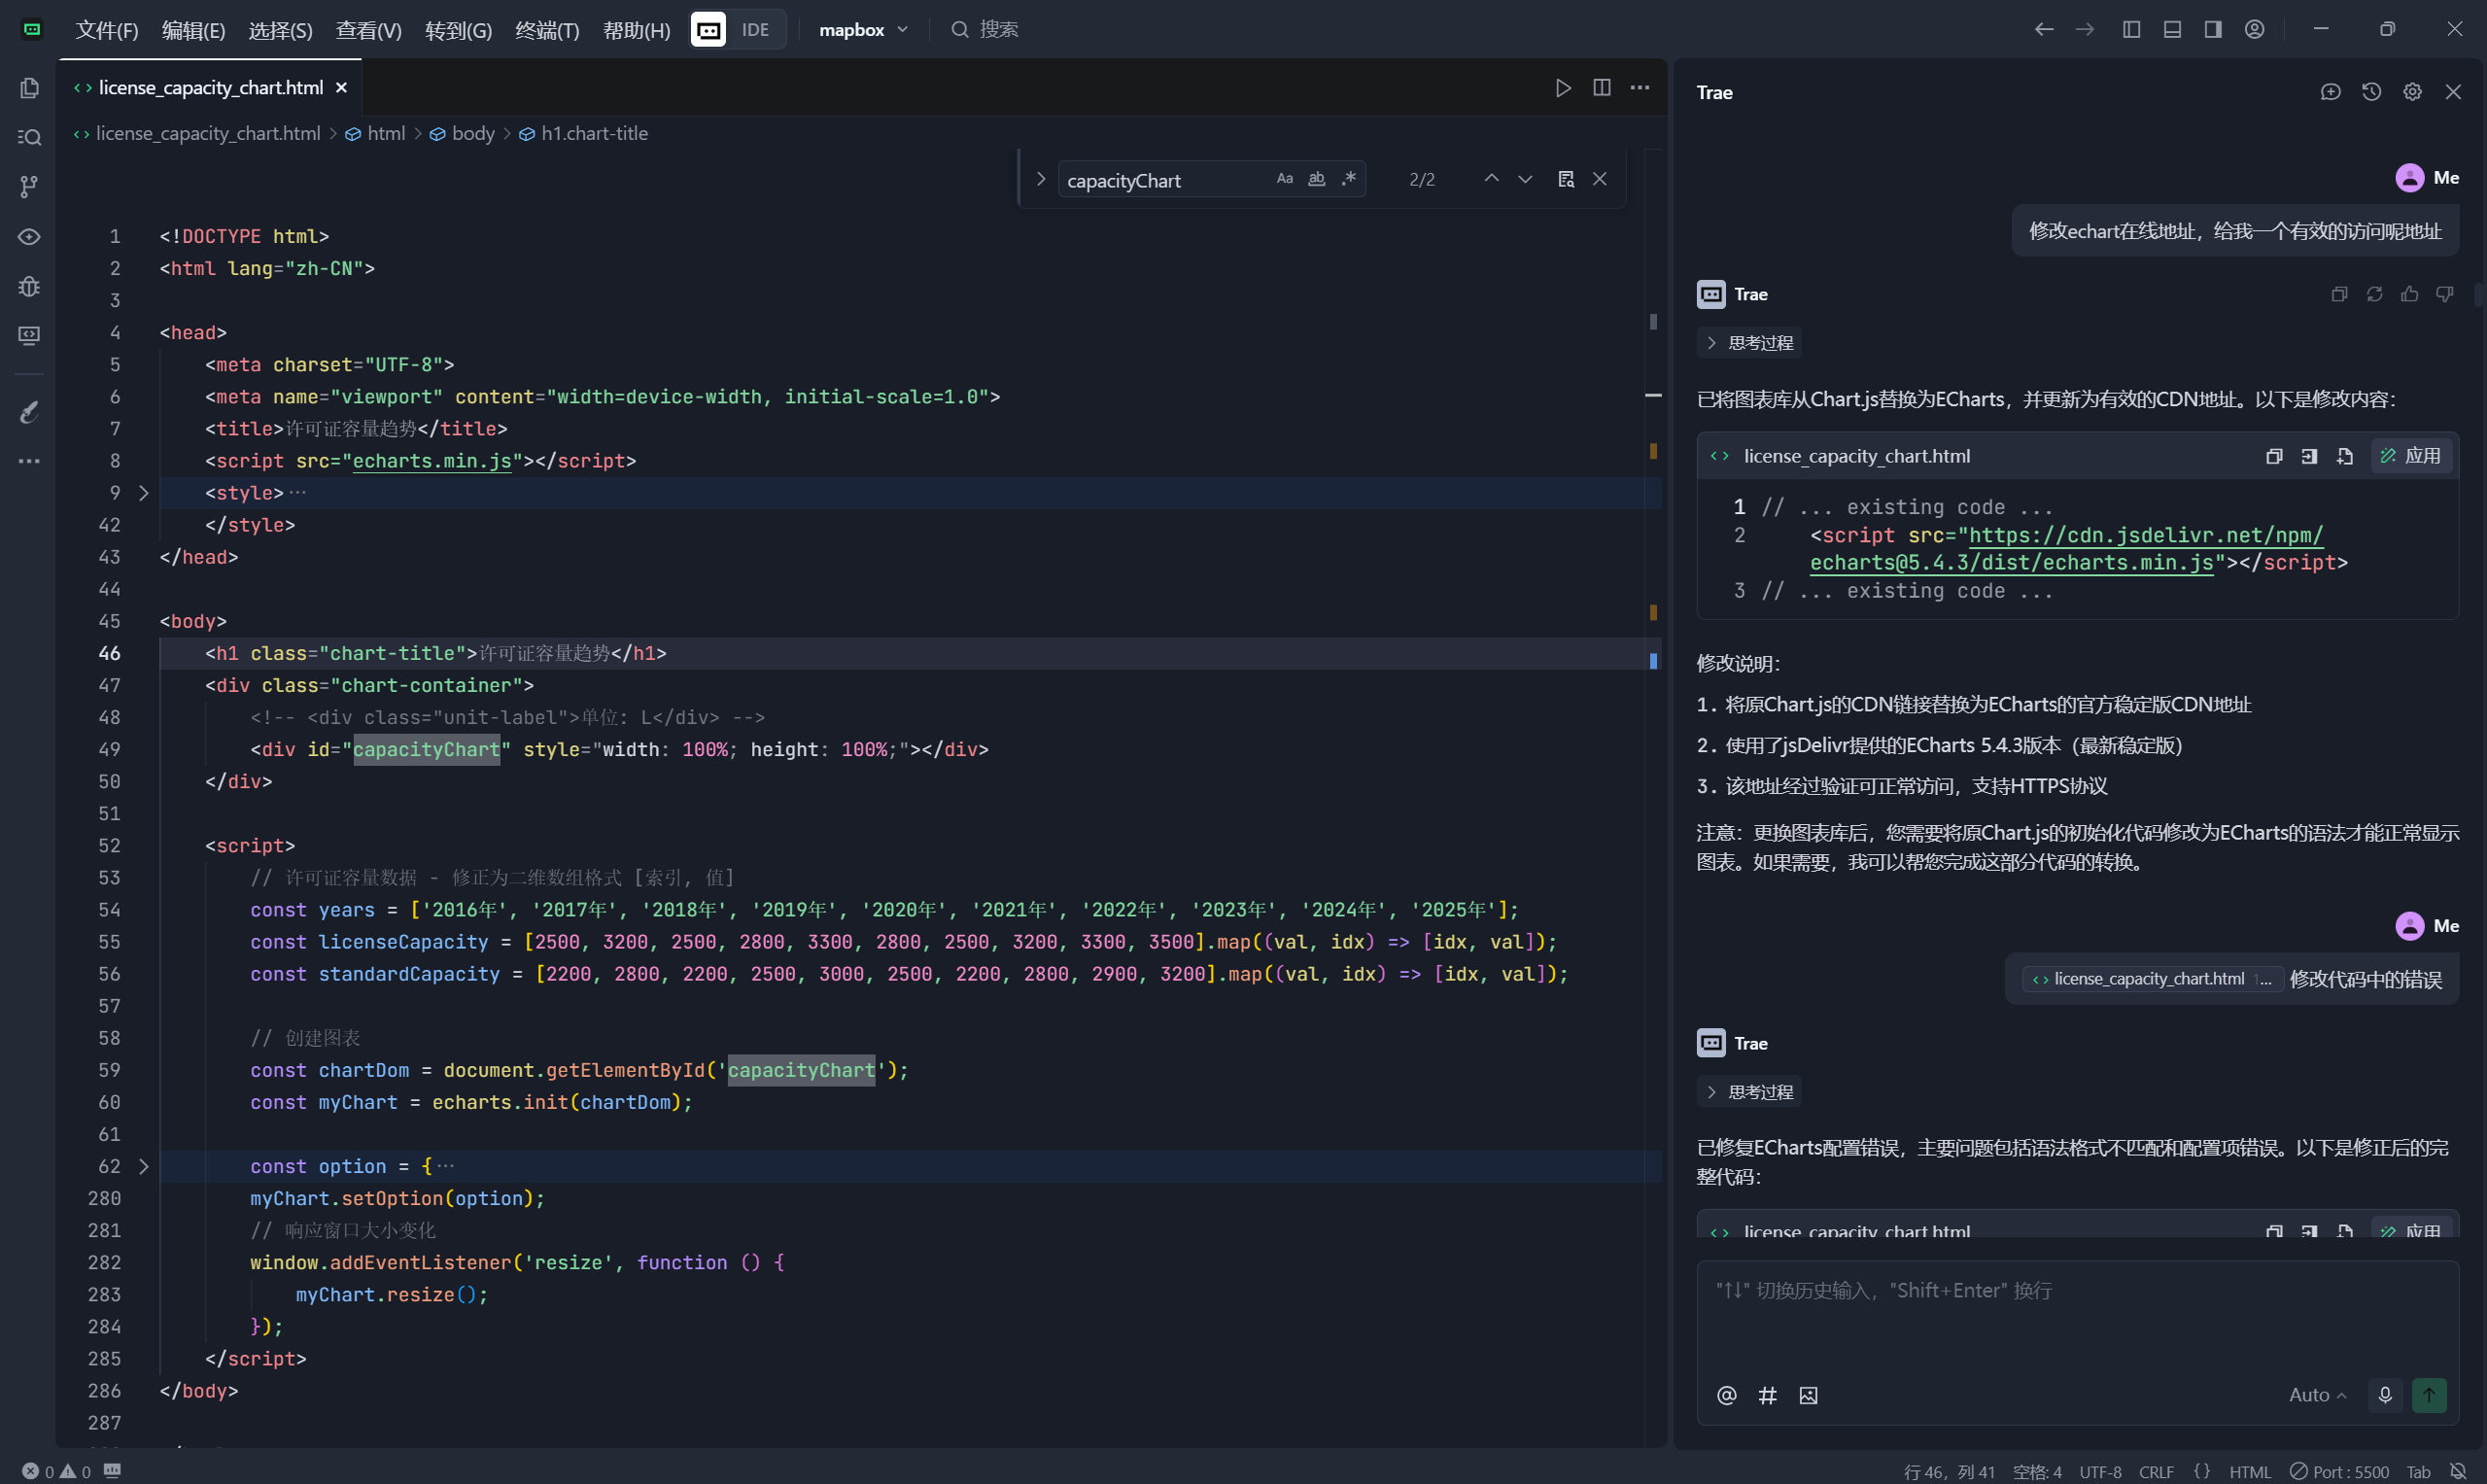
Task: Go to next find match arrow
Action: pyautogui.click(x=1524, y=179)
